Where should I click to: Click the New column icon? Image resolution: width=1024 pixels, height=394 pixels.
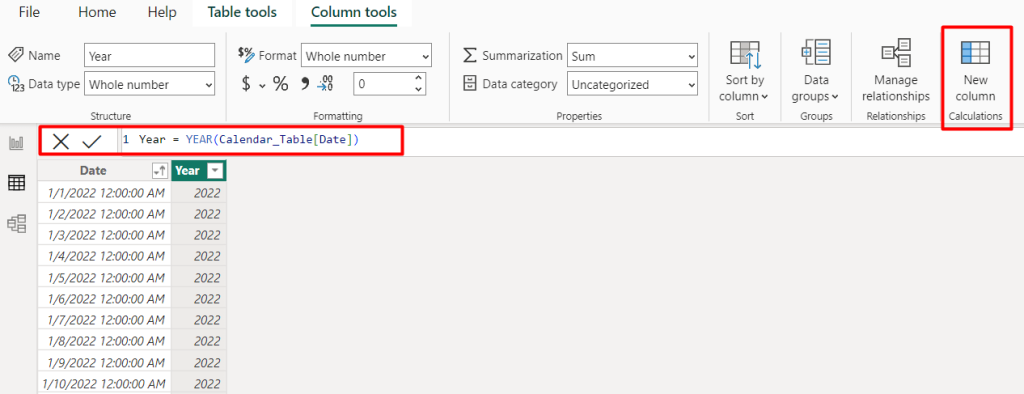pos(975,52)
